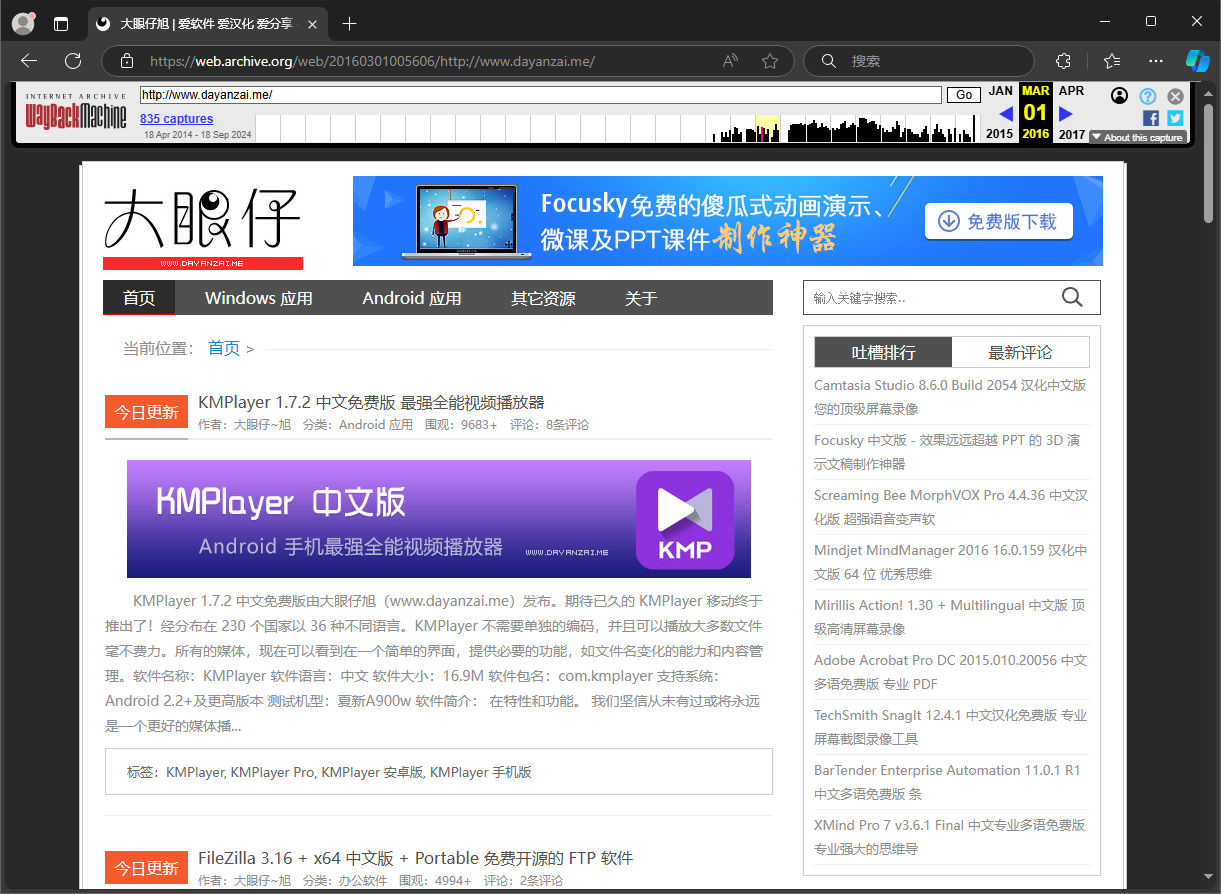
Task: Open the Focusky banner advertisement
Action: click(x=728, y=221)
